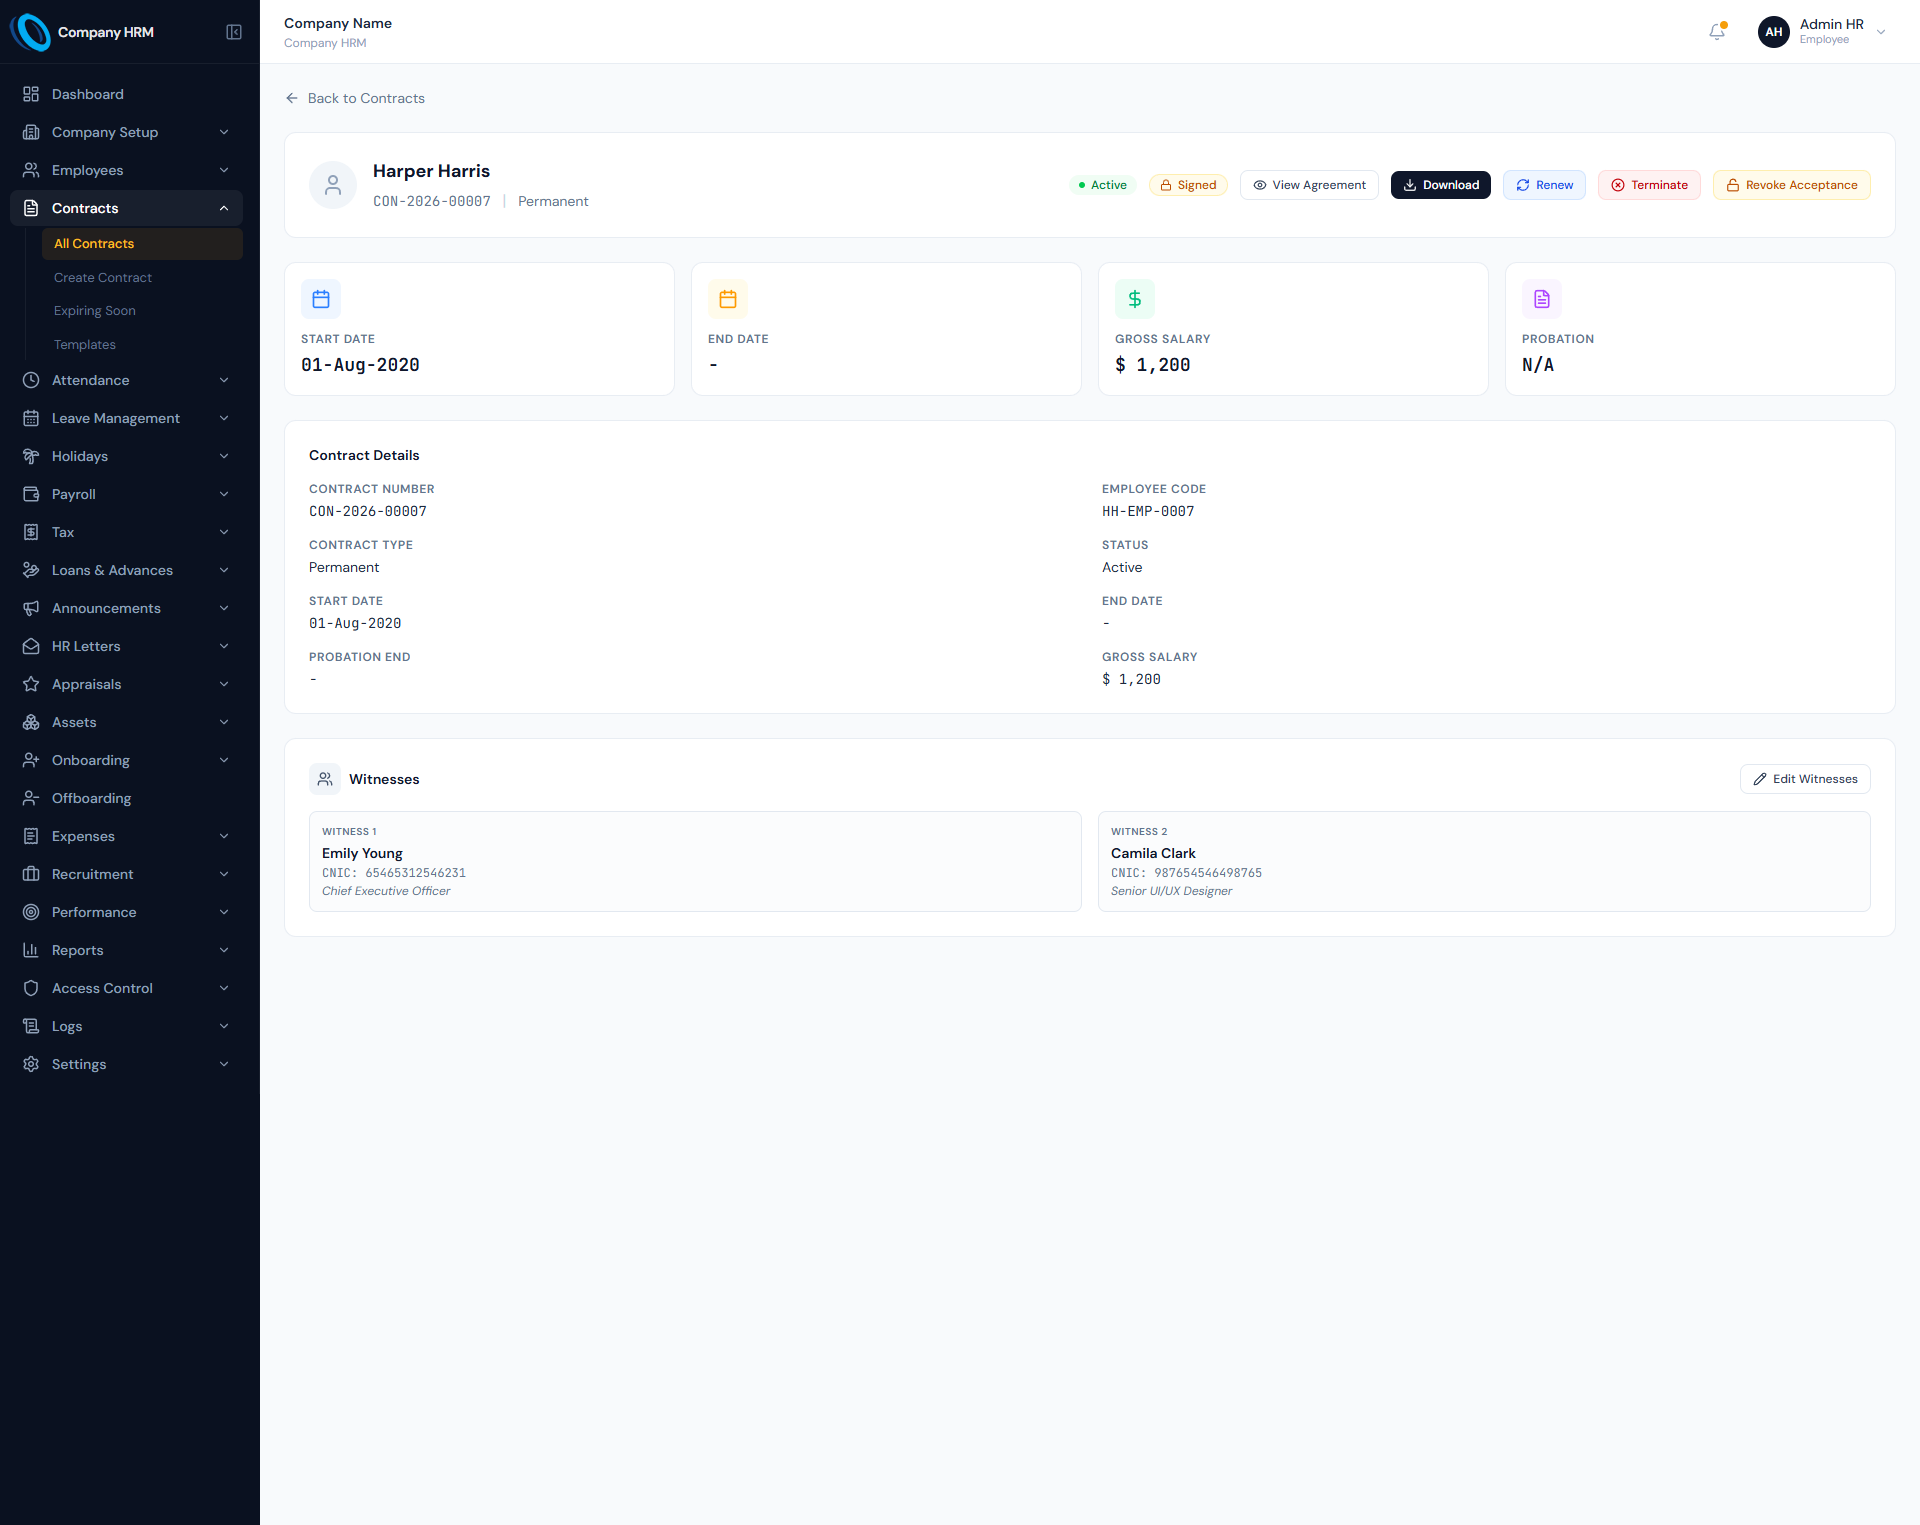Click the Settings gear icon
The height and width of the screenshot is (1525, 1920).
click(x=31, y=1064)
